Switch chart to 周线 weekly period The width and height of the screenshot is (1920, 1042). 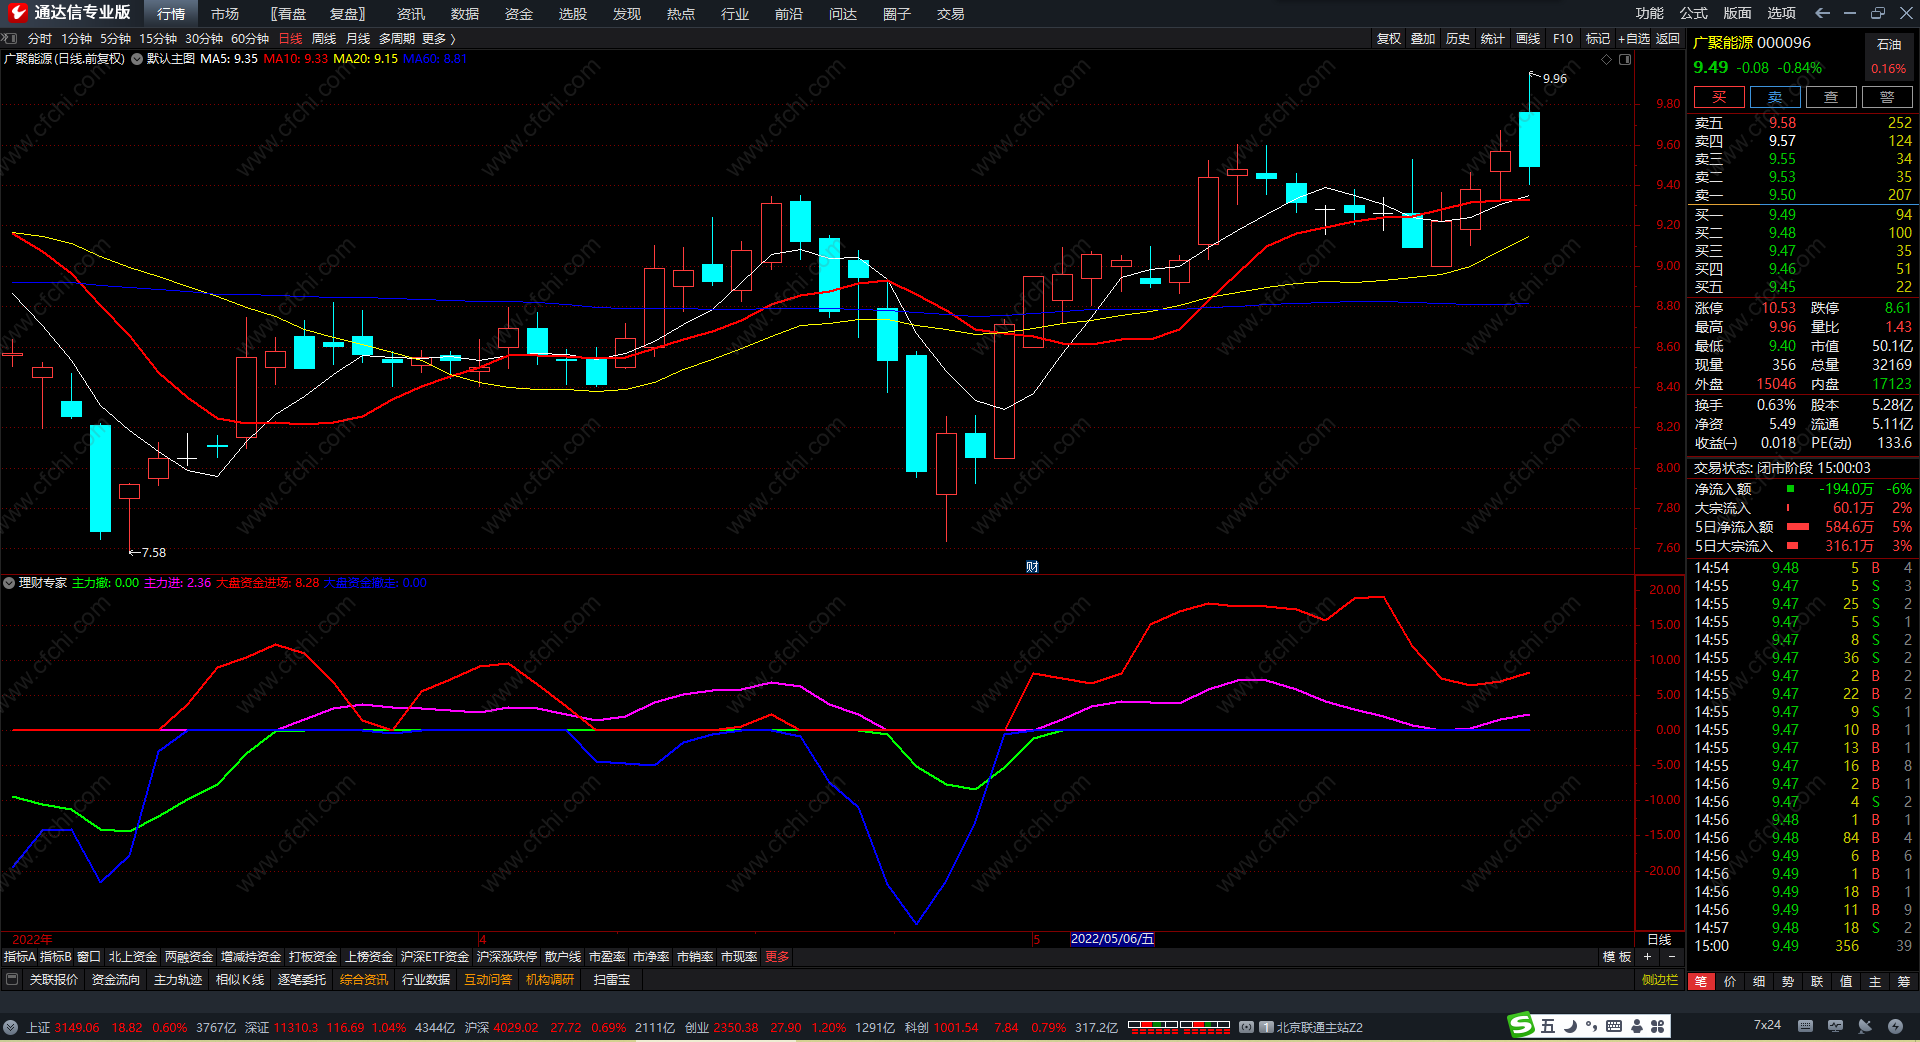point(324,39)
